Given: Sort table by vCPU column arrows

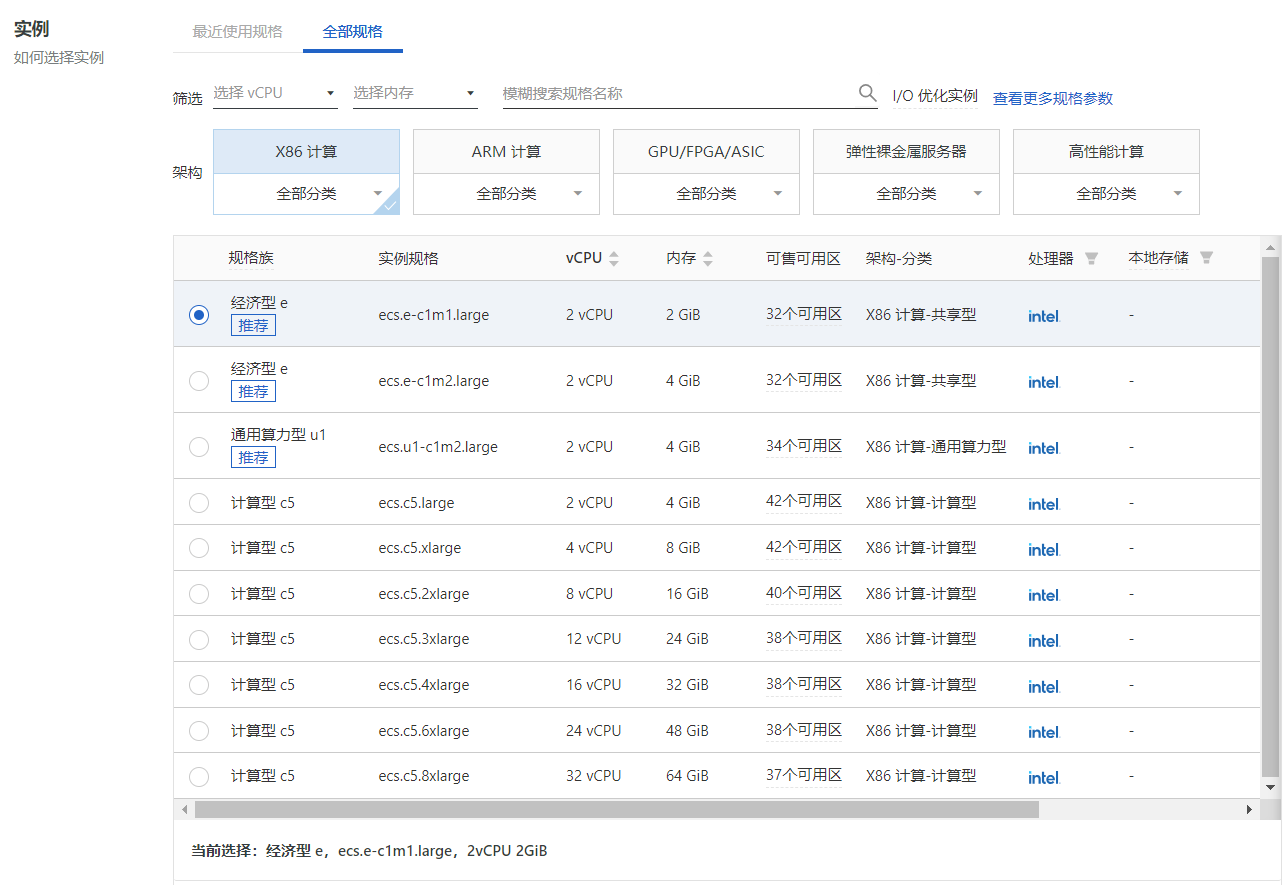Looking at the screenshot, I should tap(614, 258).
